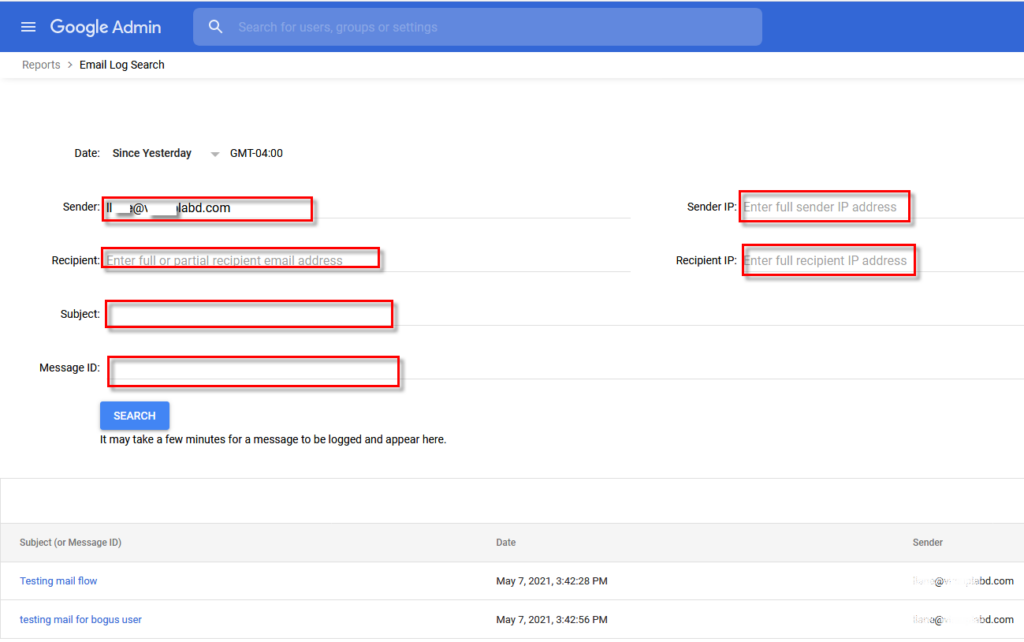This screenshot has width=1024, height=642.
Task: Click the Google Admin logo
Action: tap(106, 26)
